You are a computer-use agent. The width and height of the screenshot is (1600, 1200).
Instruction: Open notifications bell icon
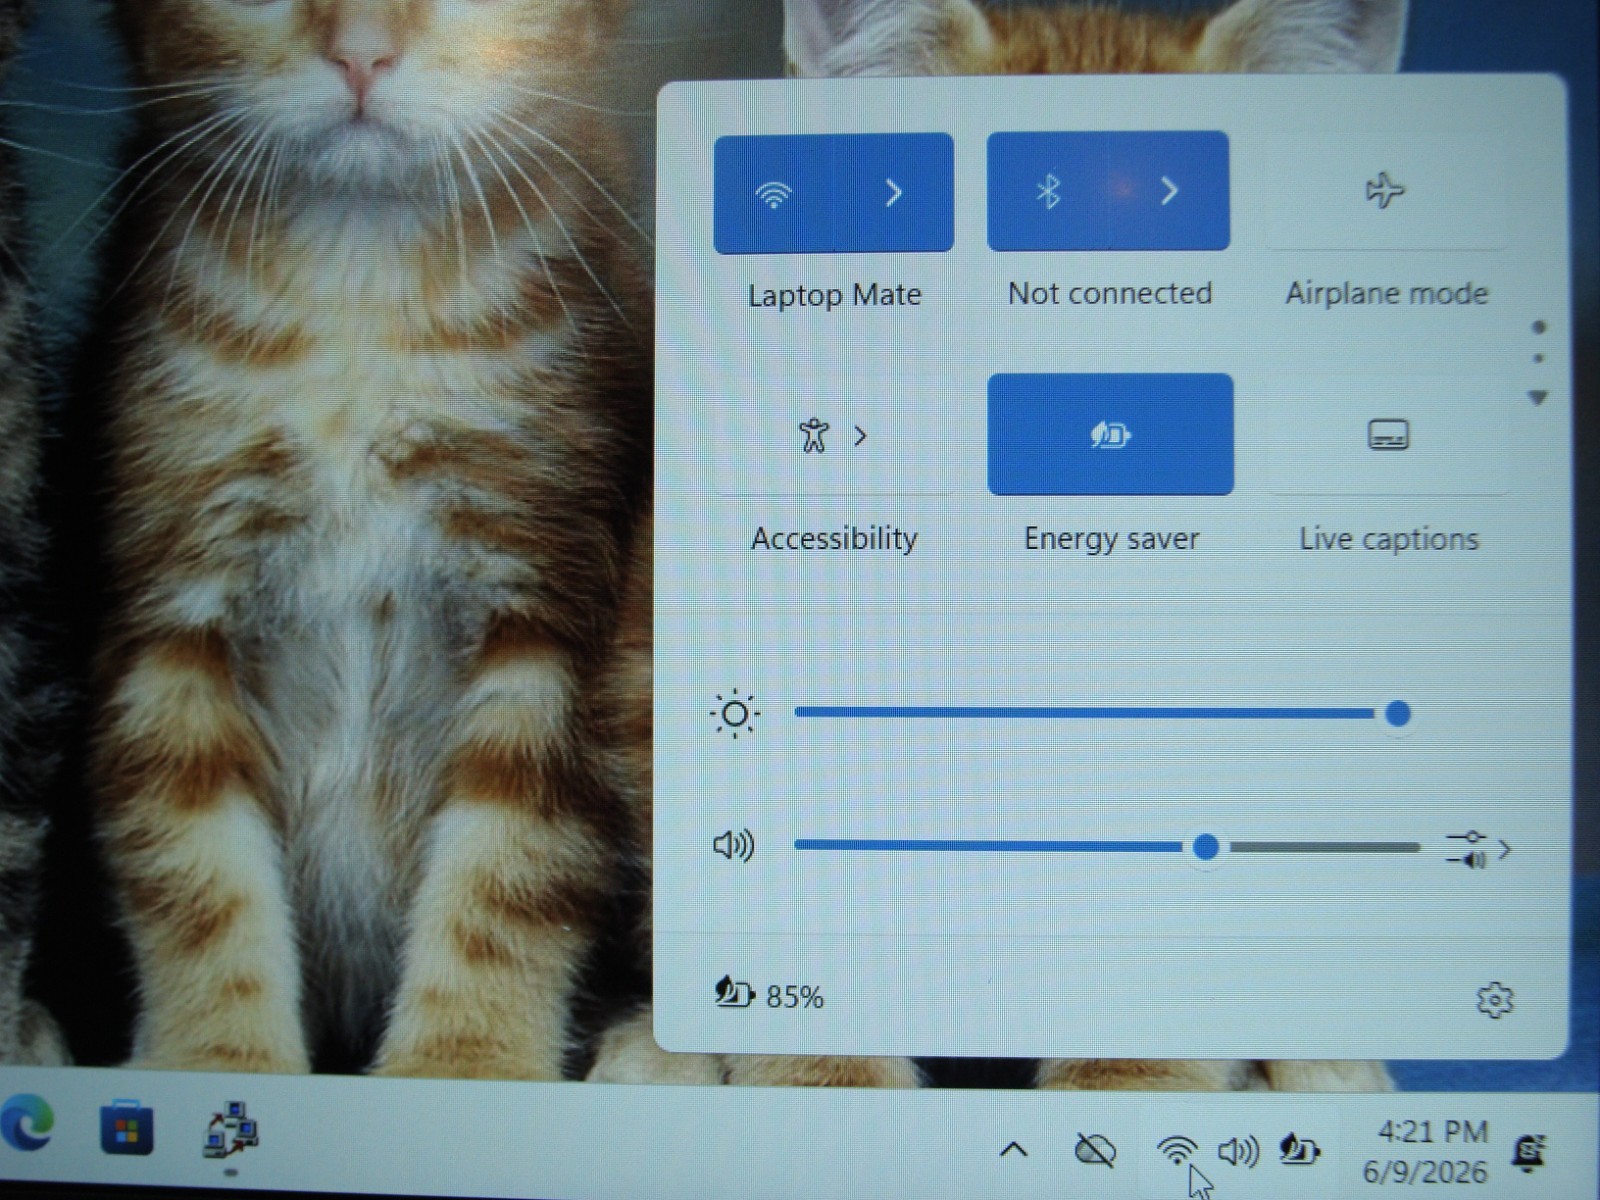[x=1529, y=1152]
